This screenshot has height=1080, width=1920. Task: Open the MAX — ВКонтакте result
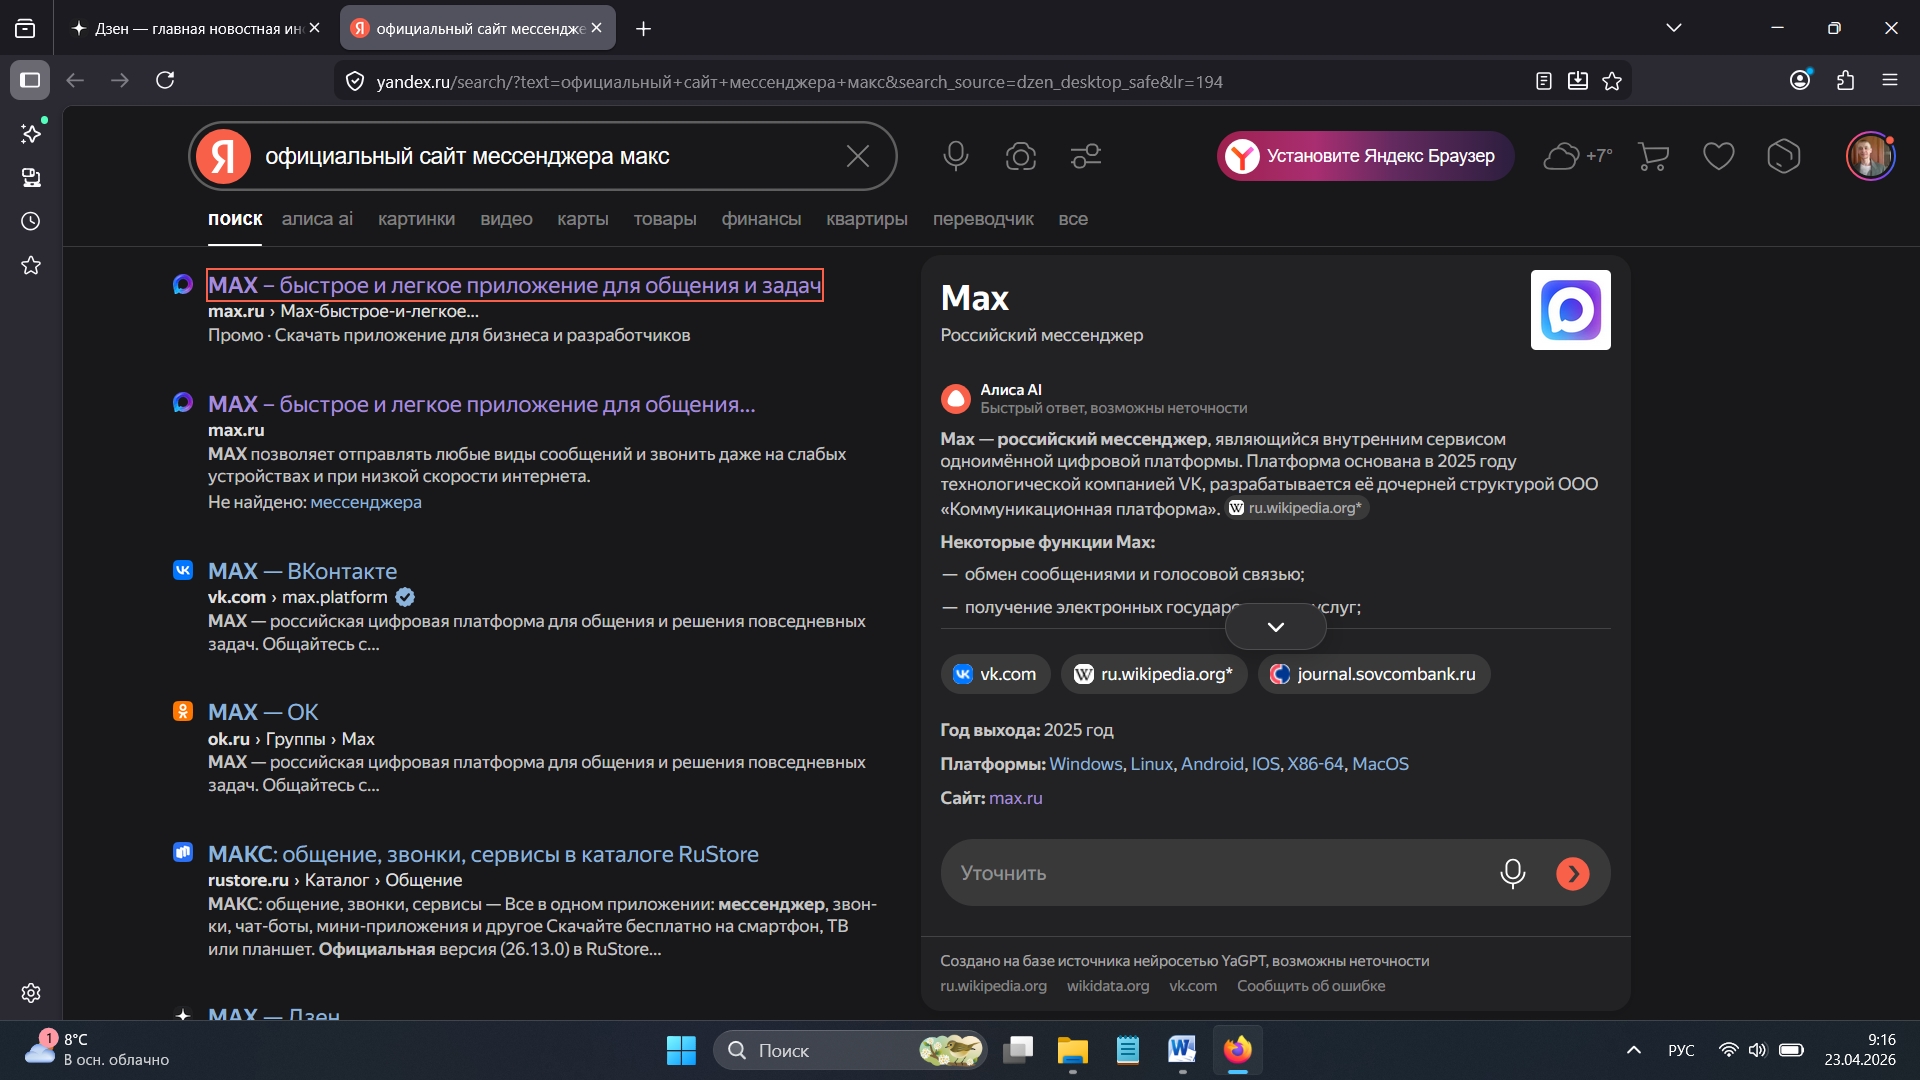tap(302, 571)
